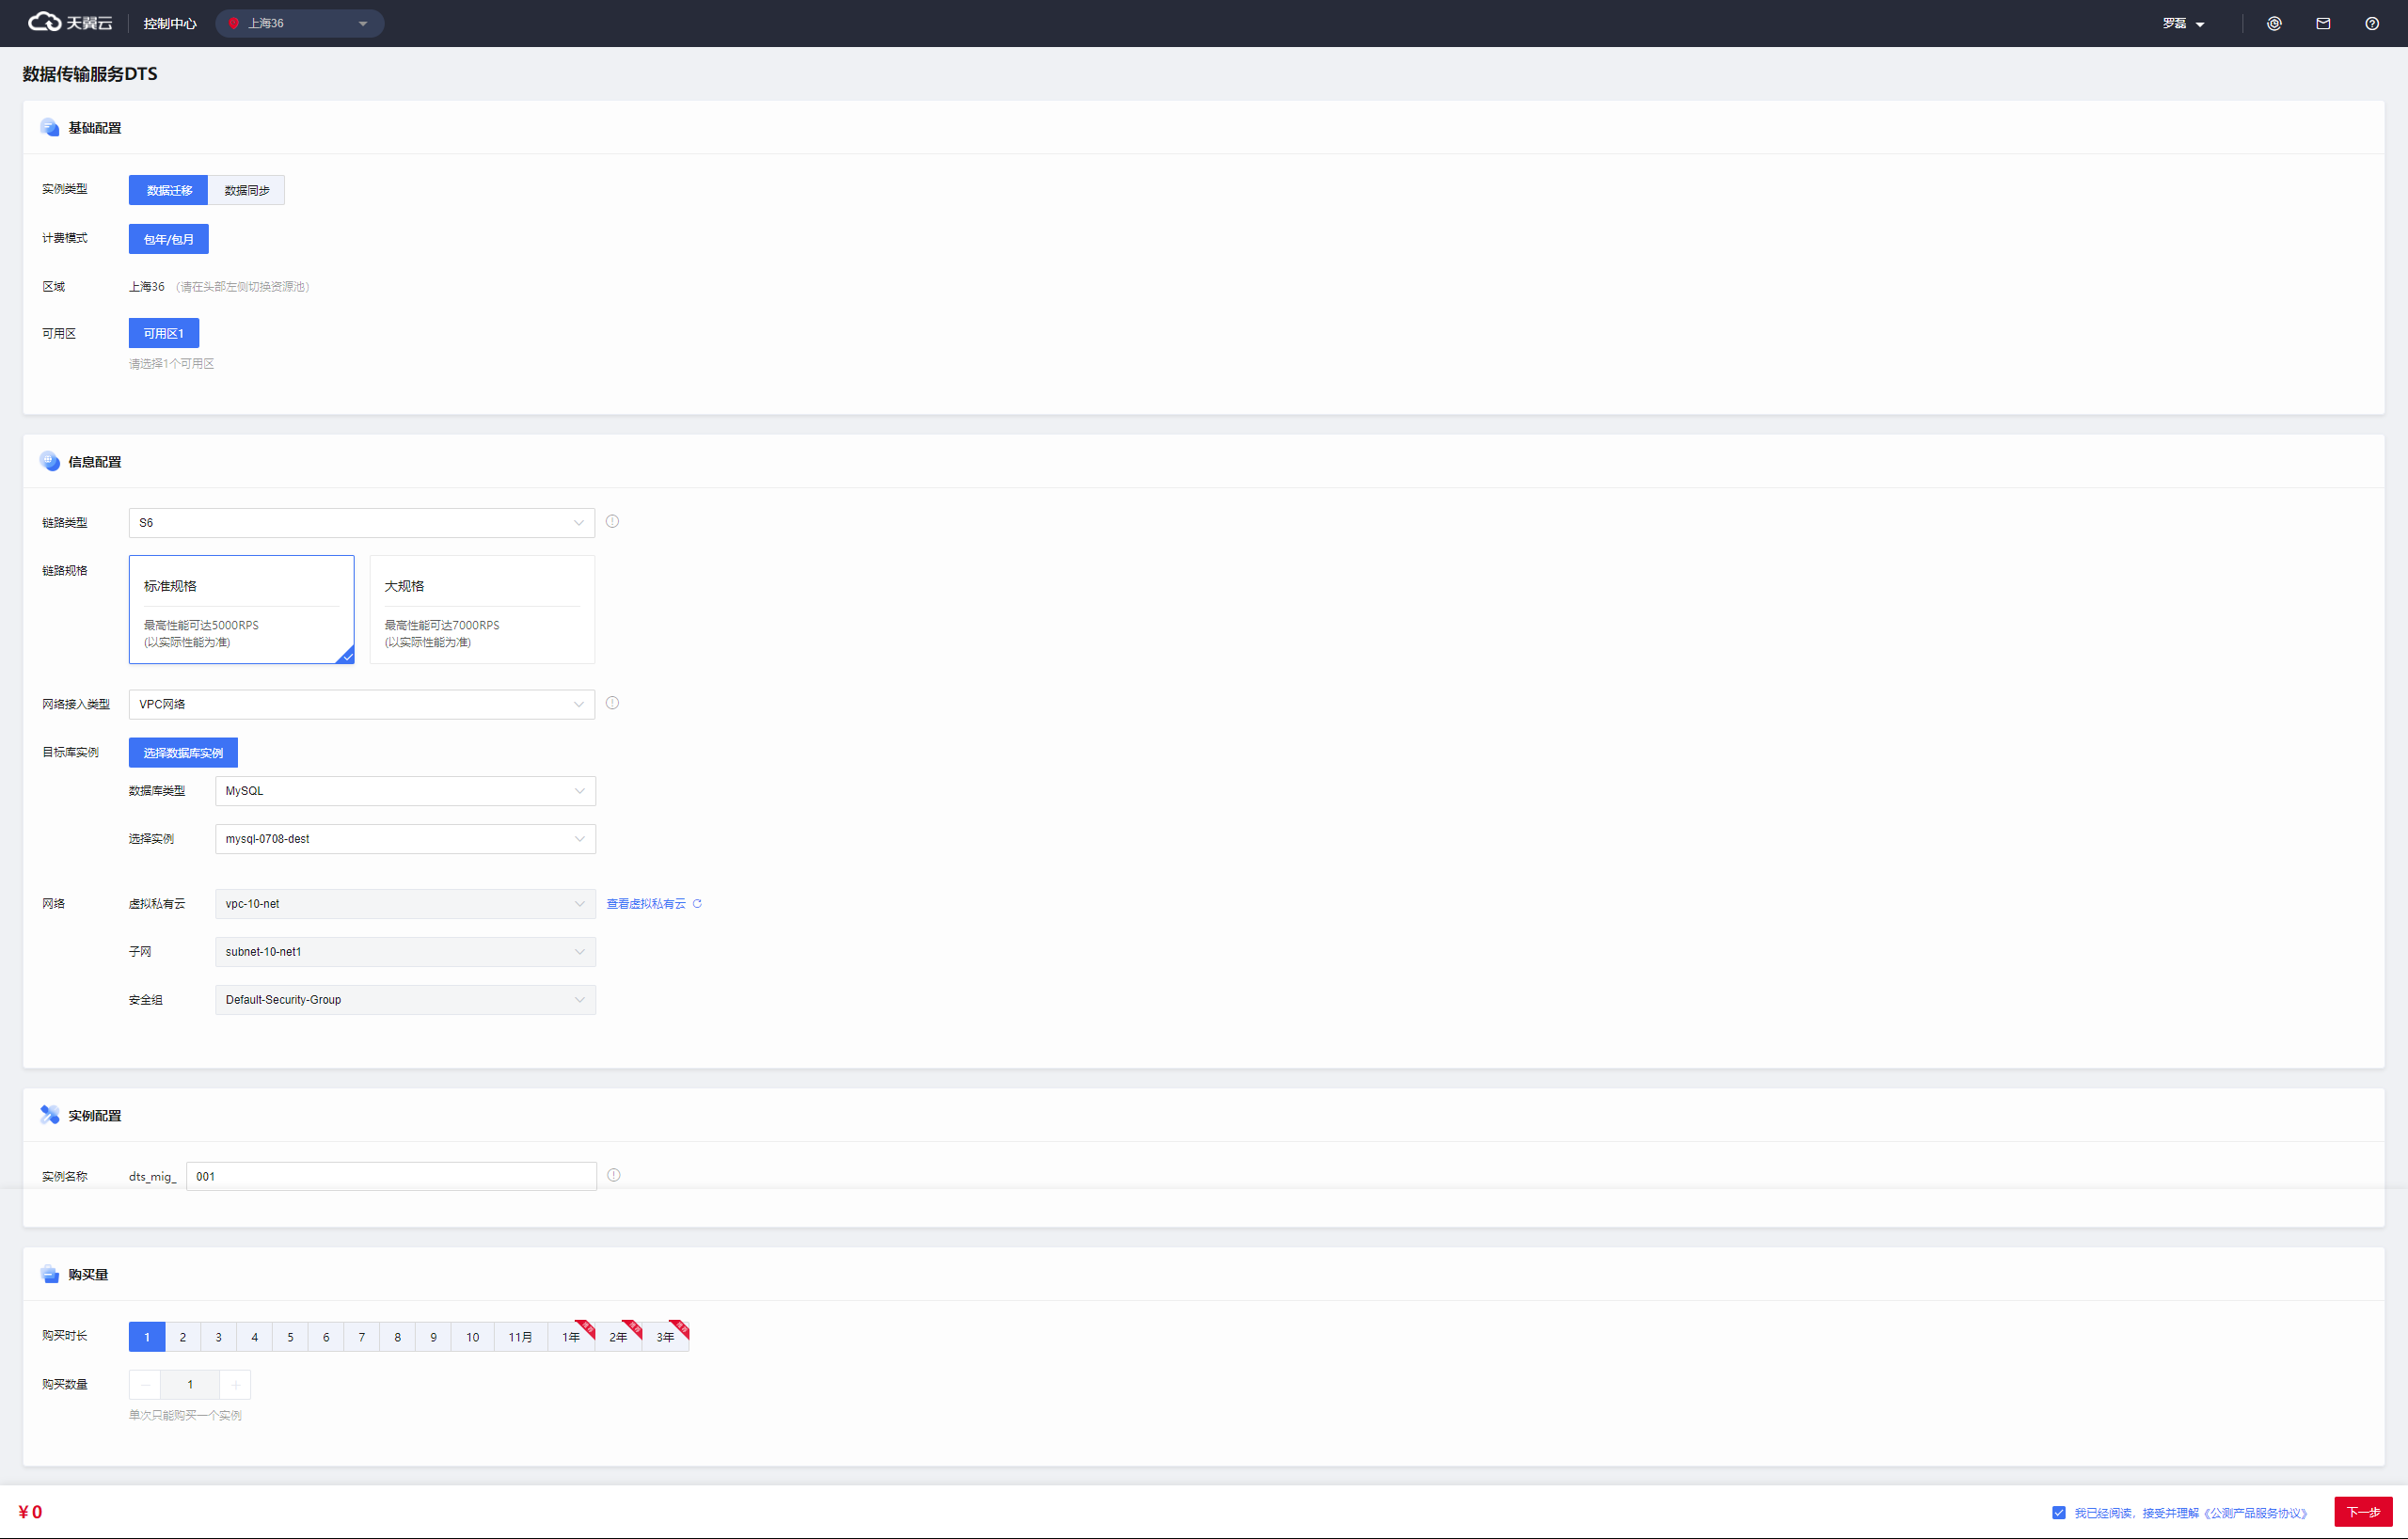2408x1539 pixels.
Task: Click the 天翼云 cloud logo icon
Action: 44,22
